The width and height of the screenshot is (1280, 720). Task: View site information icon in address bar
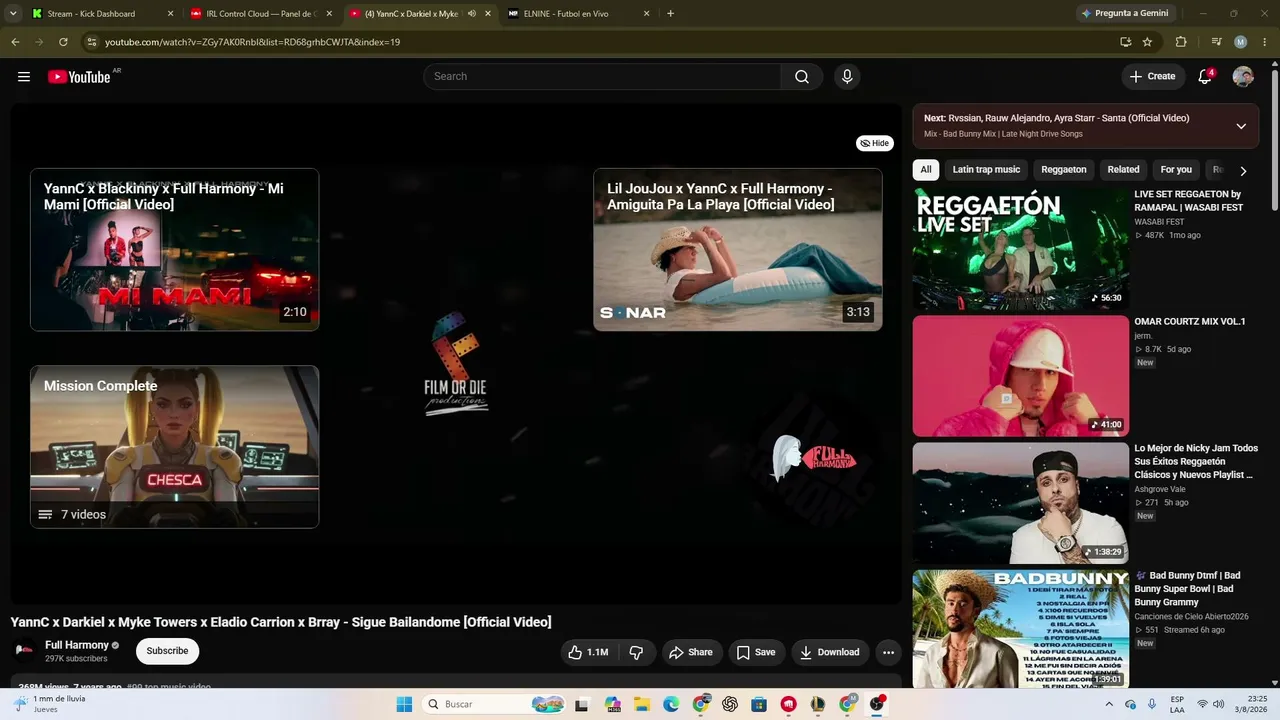(x=92, y=42)
